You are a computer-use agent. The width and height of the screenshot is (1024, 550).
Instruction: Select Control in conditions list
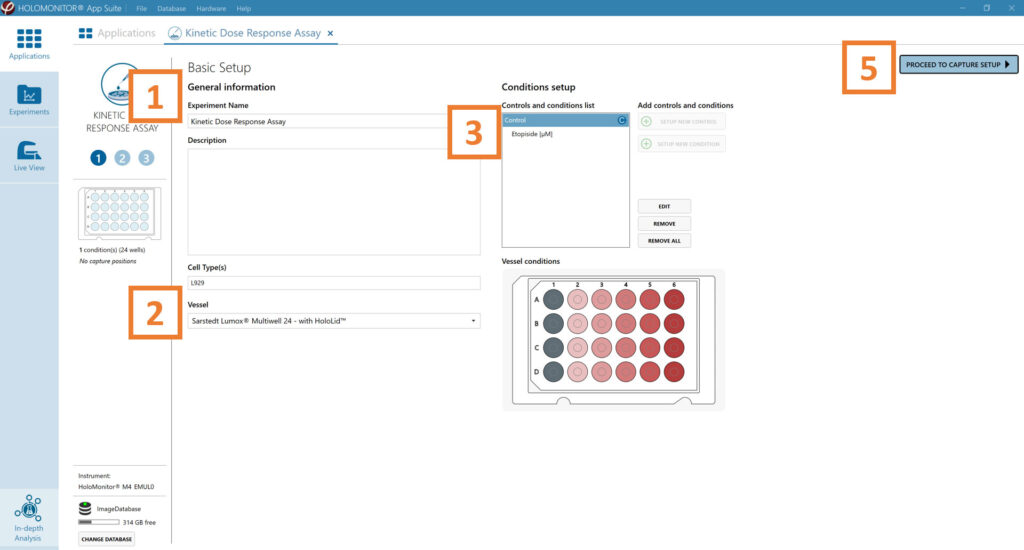point(566,120)
